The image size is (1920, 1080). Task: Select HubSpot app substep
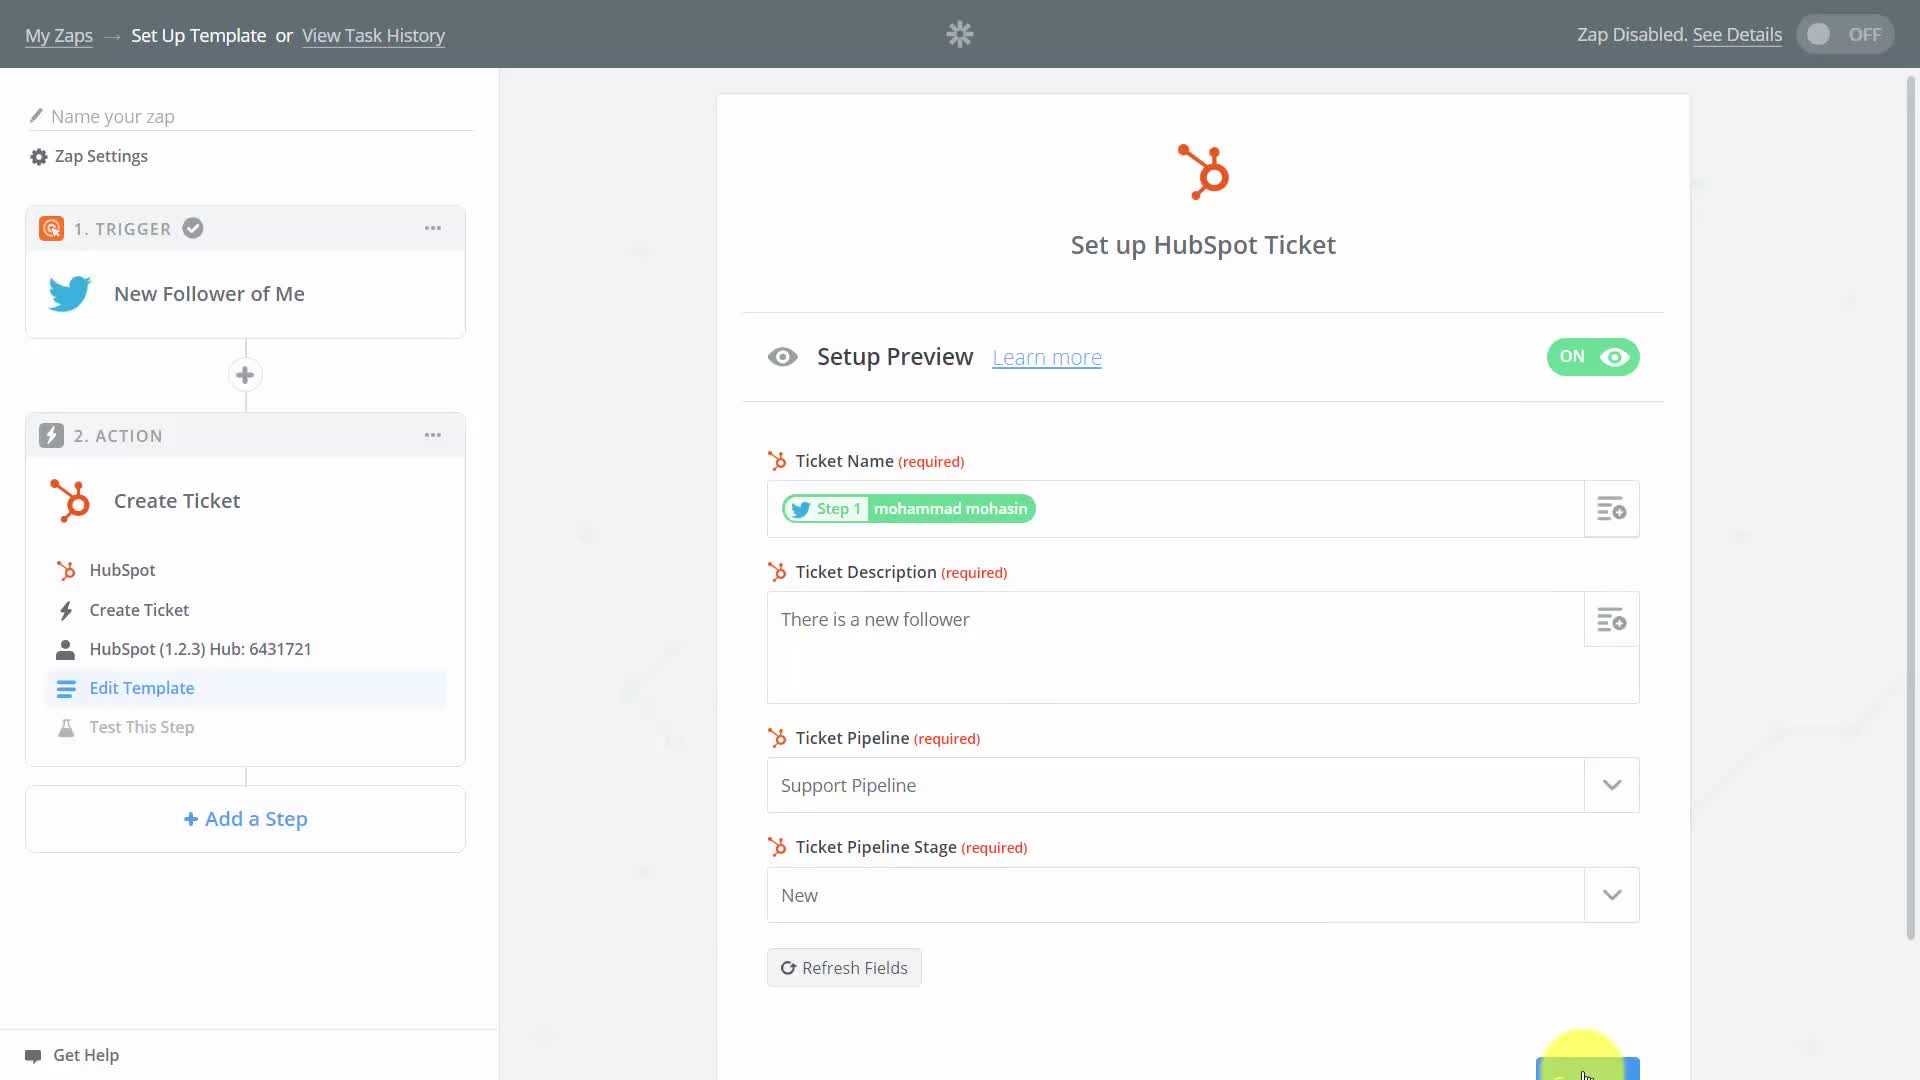click(245, 570)
